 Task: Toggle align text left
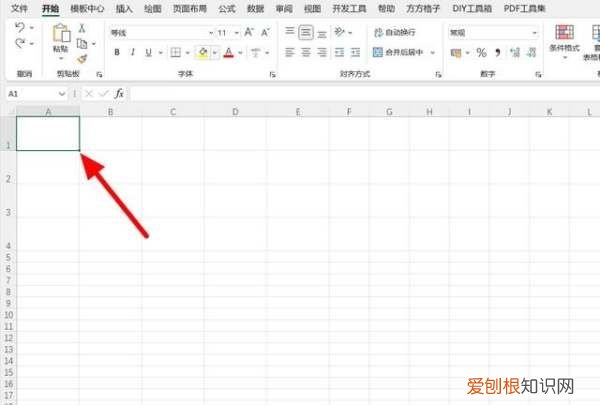(290, 52)
